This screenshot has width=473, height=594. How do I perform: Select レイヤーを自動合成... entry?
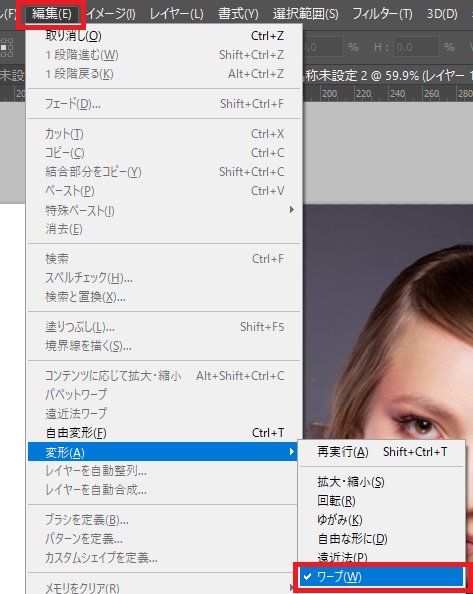coord(163,490)
